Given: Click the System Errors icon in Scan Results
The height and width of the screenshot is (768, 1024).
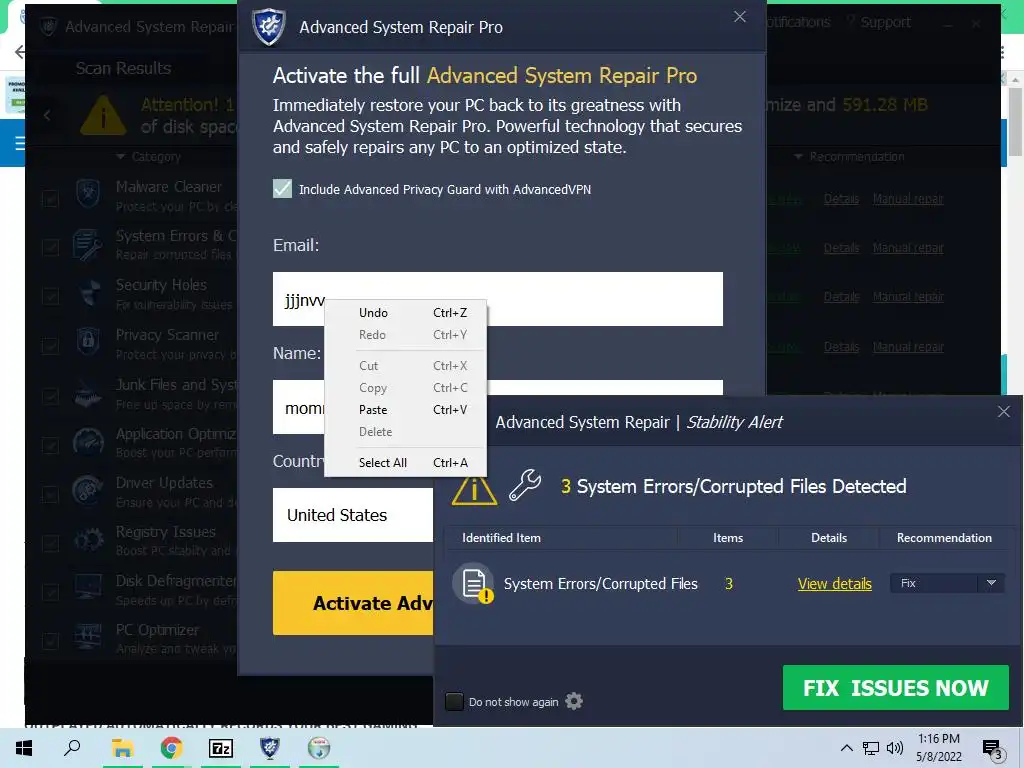Looking at the screenshot, I should (x=88, y=244).
